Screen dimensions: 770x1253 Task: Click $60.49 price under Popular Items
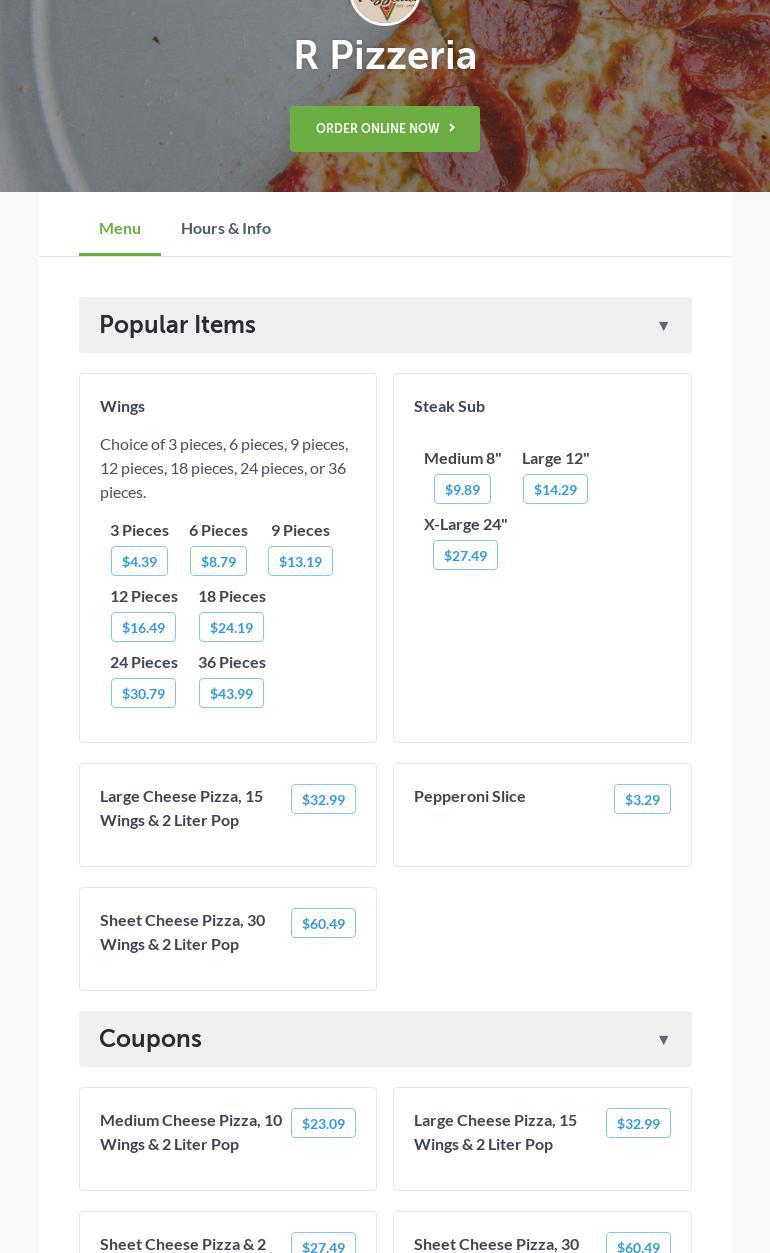[323, 923]
